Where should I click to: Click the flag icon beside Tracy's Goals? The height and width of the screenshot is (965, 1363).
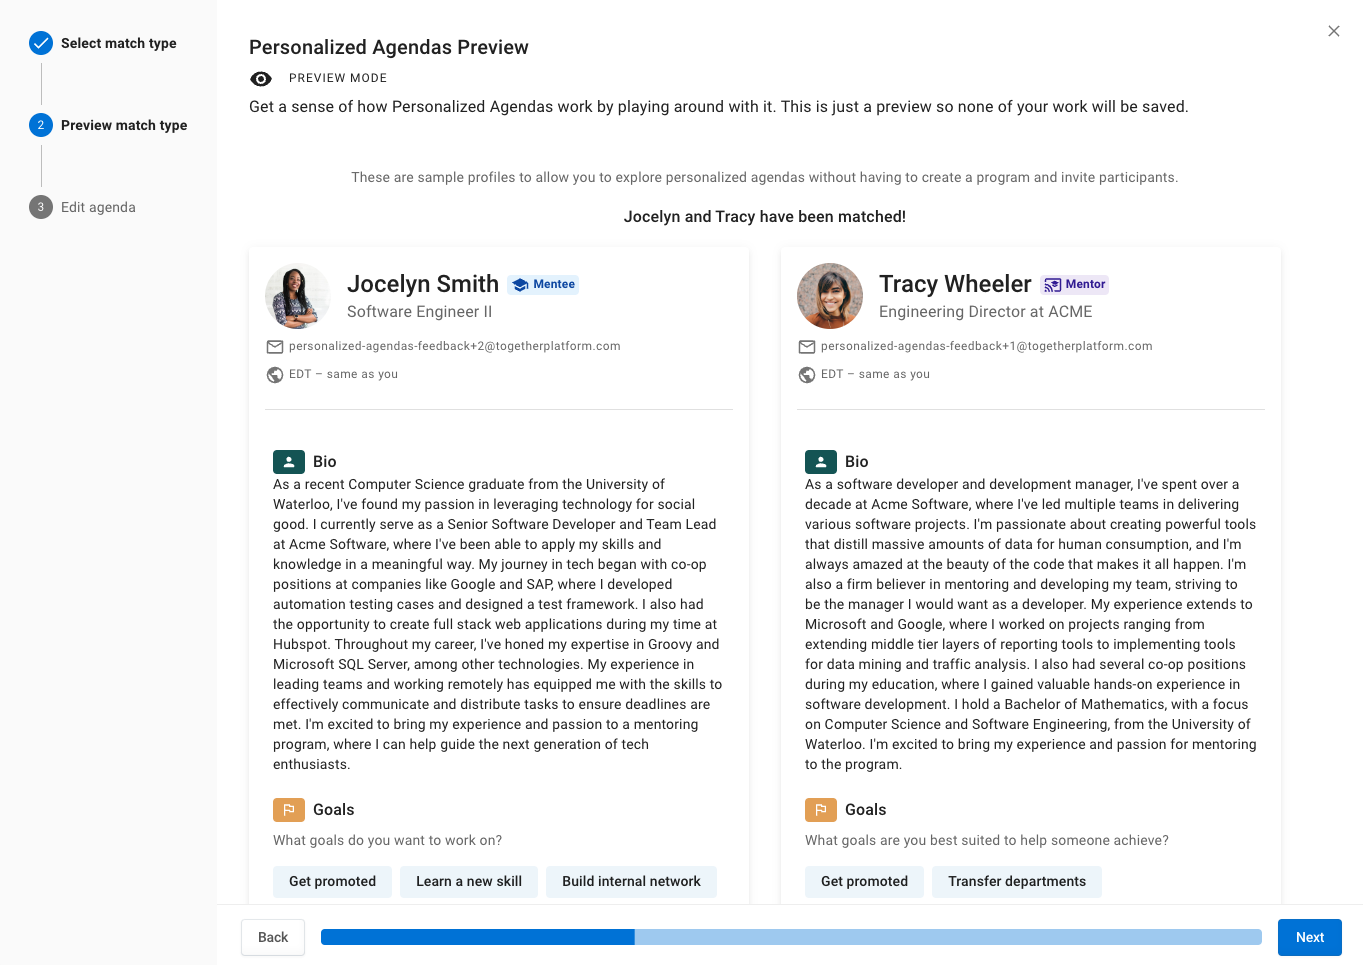(x=821, y=810)
